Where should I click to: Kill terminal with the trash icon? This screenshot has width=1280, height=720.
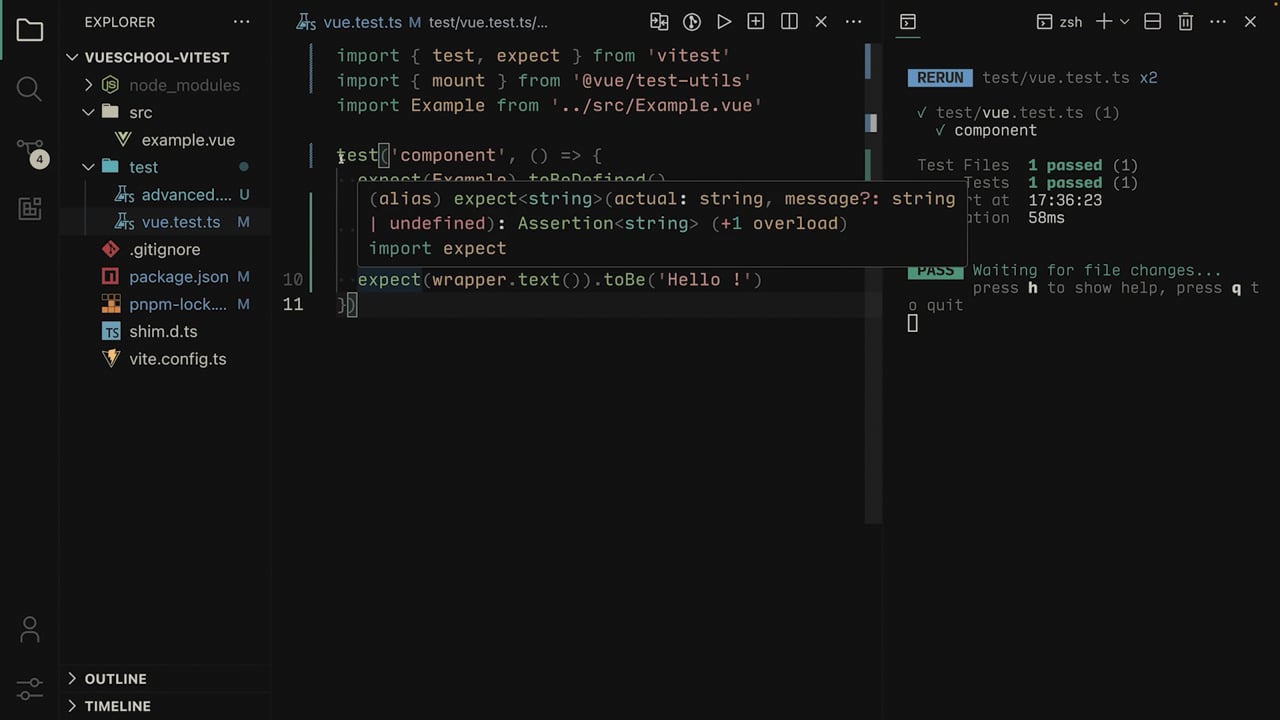(1185, 22)
